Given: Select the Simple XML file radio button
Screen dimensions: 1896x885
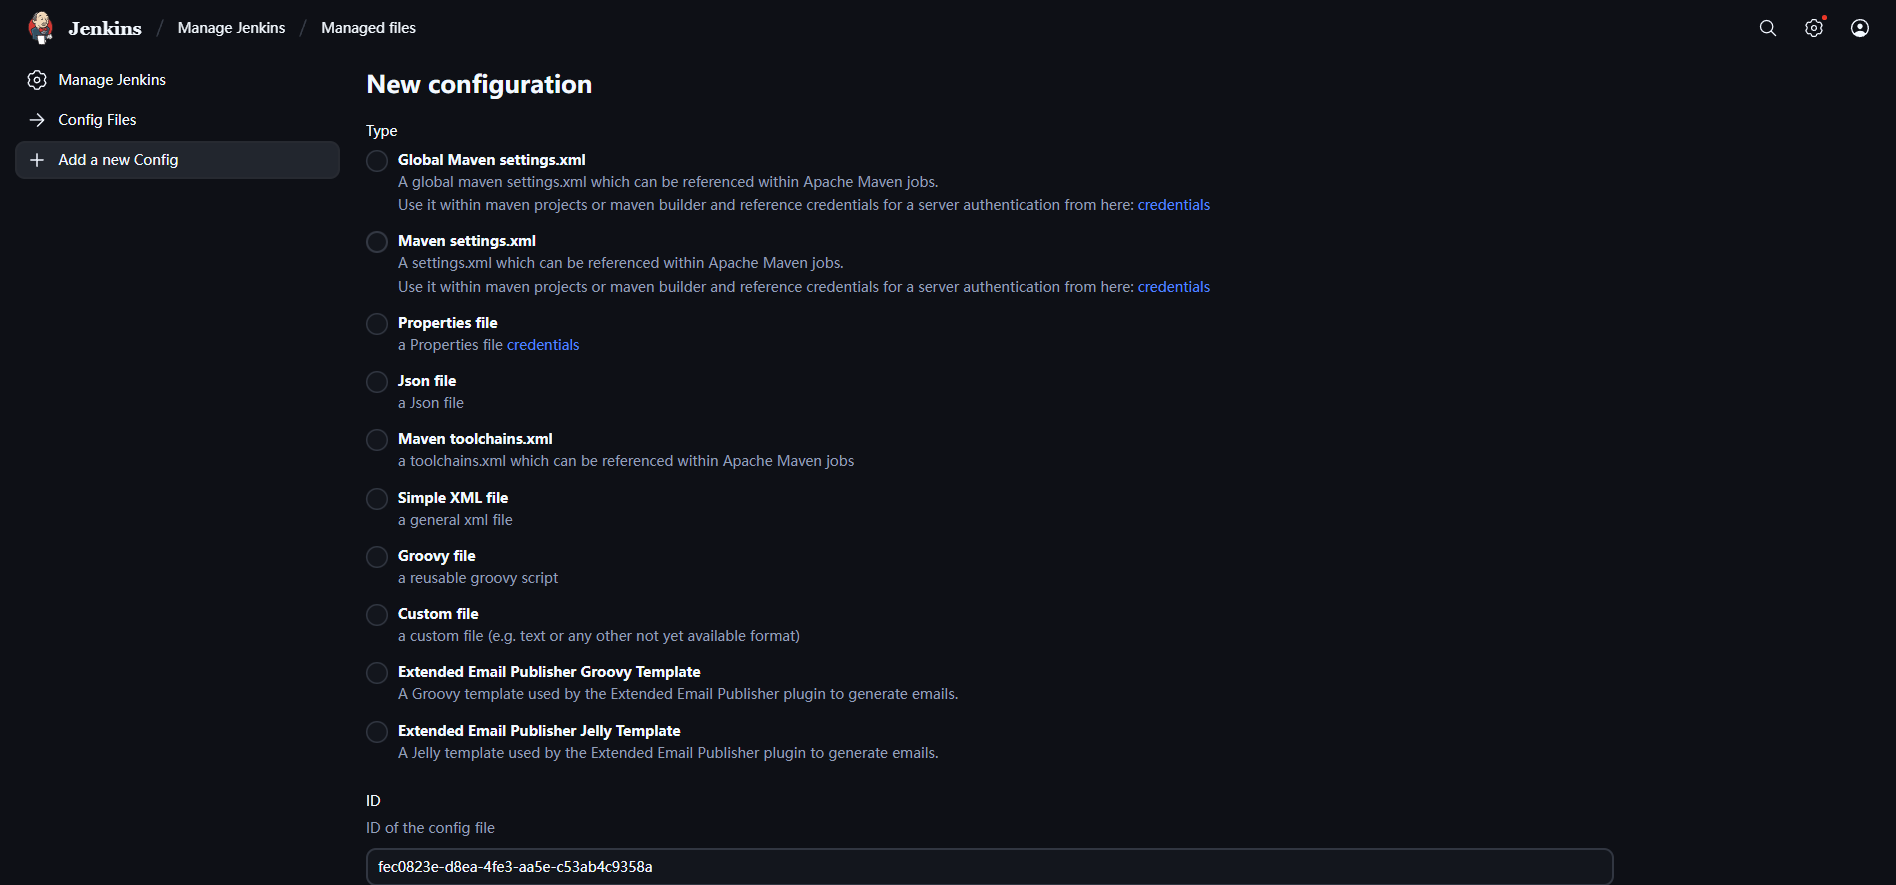Looking at the screenshot, I should [377, 499].
